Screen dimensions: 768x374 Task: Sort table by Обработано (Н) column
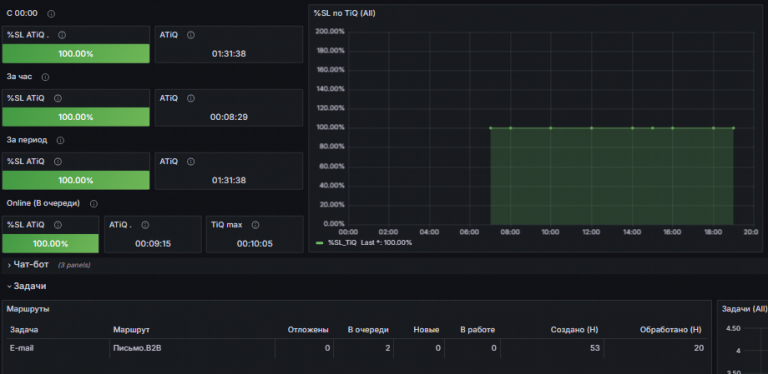pyautogui.click(x=671, y=330)
